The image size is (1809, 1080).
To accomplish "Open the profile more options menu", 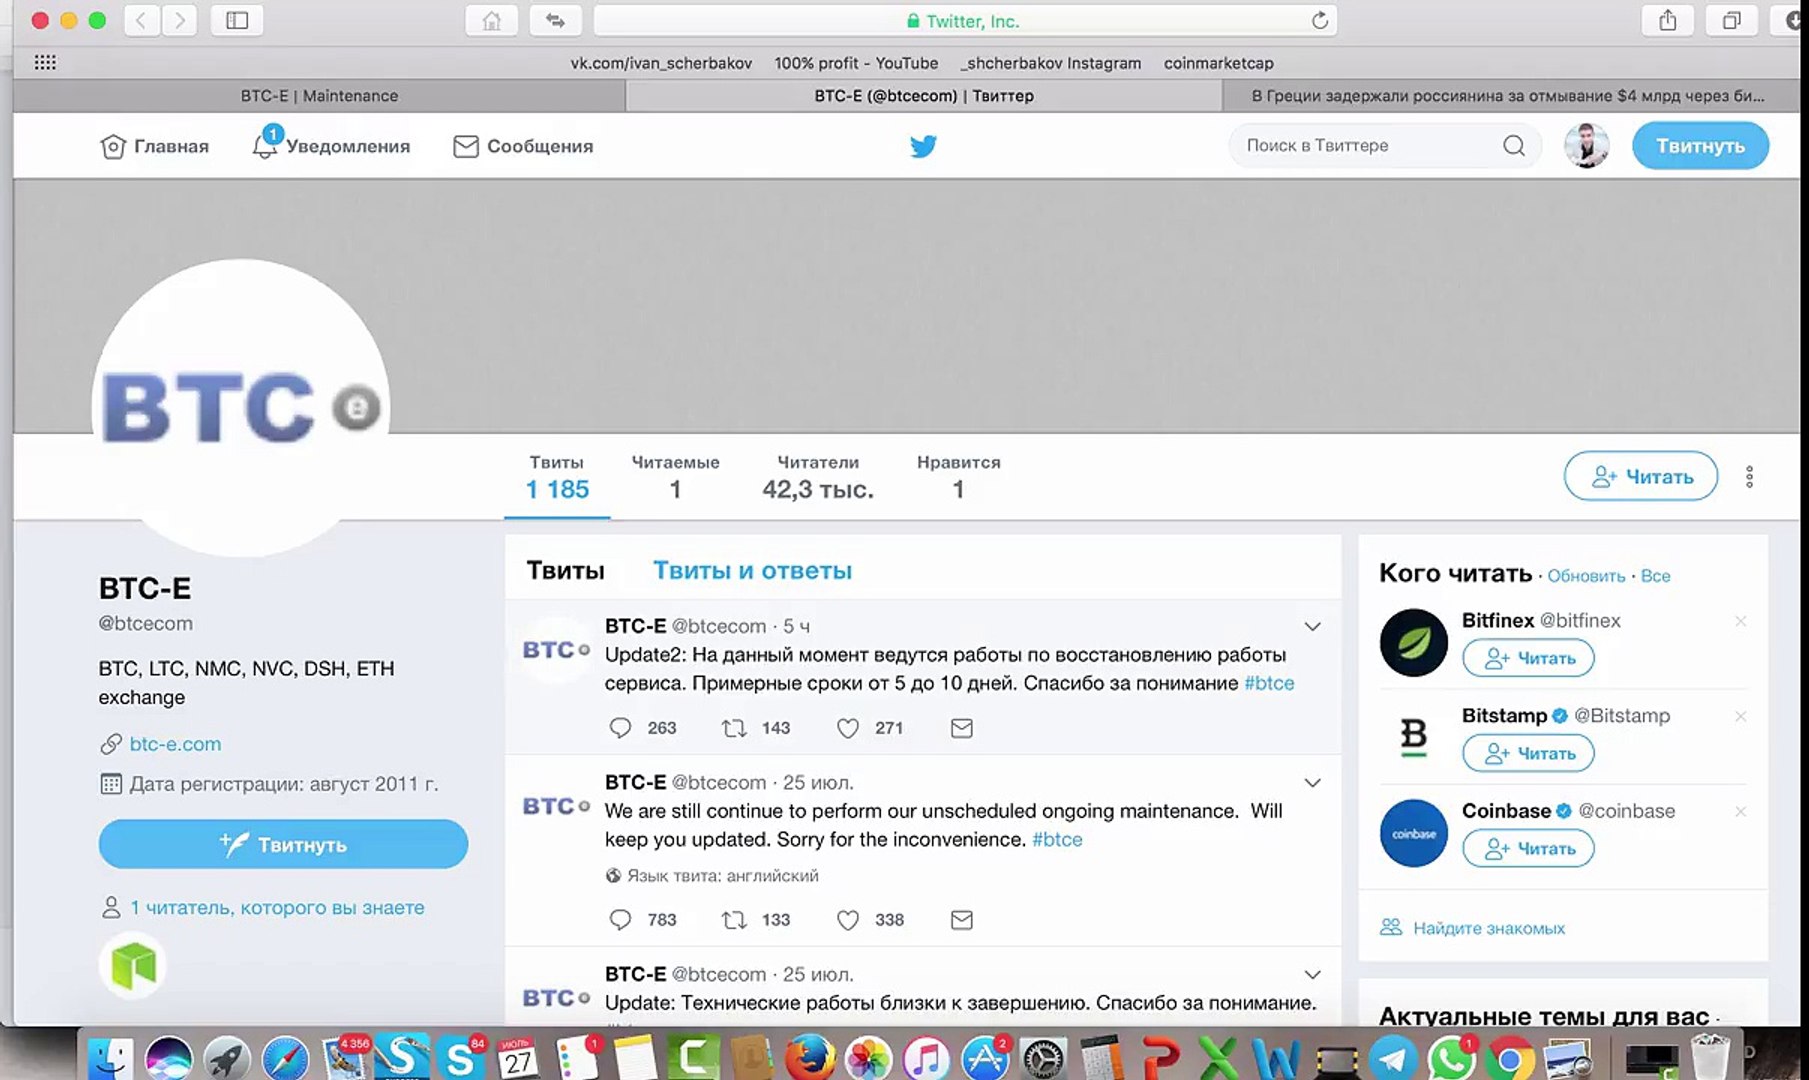I will pos(1749,477).
